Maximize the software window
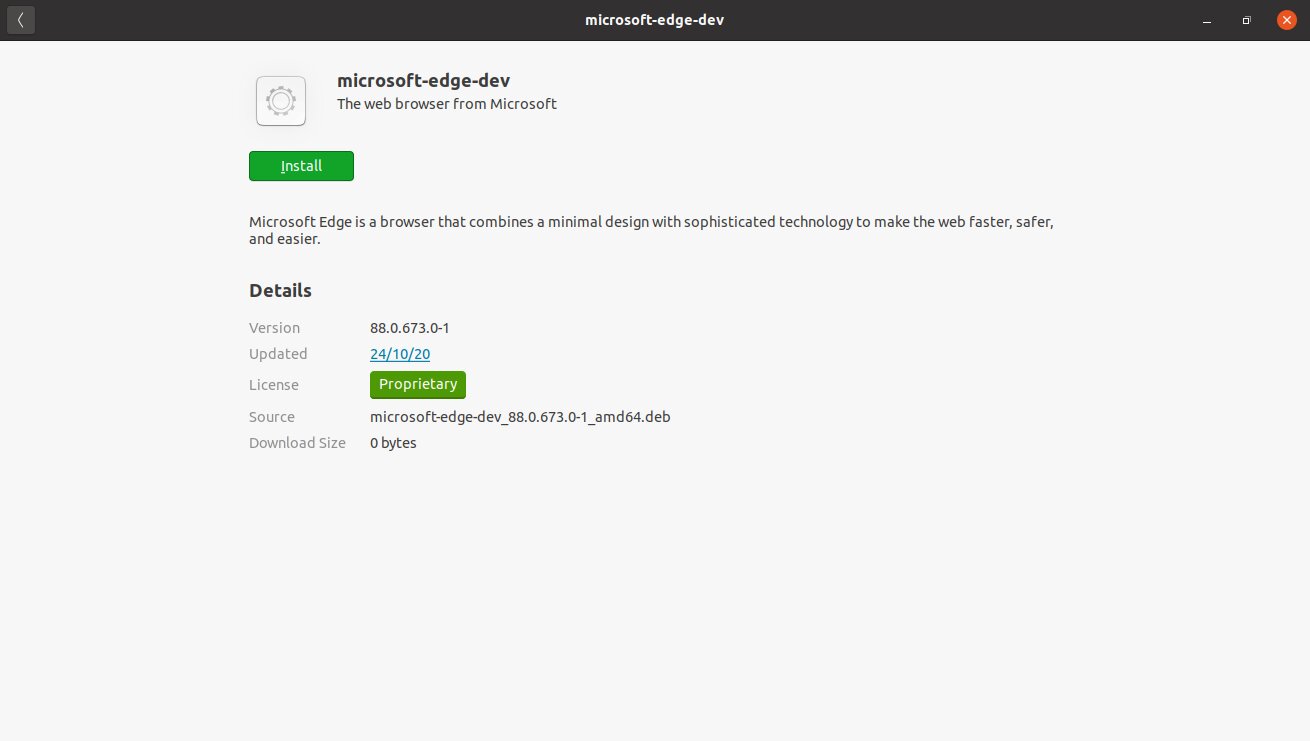 coord(1246,20)
